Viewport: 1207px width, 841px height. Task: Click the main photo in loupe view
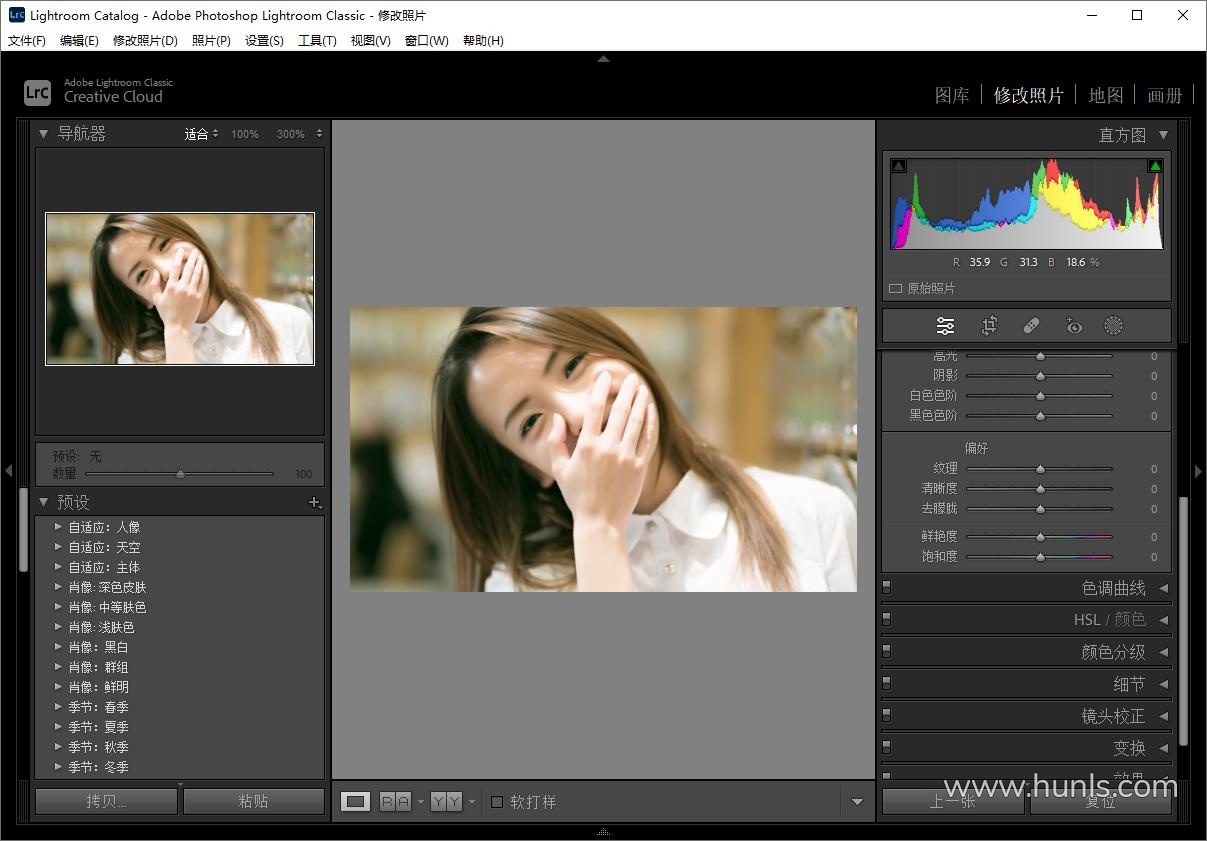click(x=603, y=449)
